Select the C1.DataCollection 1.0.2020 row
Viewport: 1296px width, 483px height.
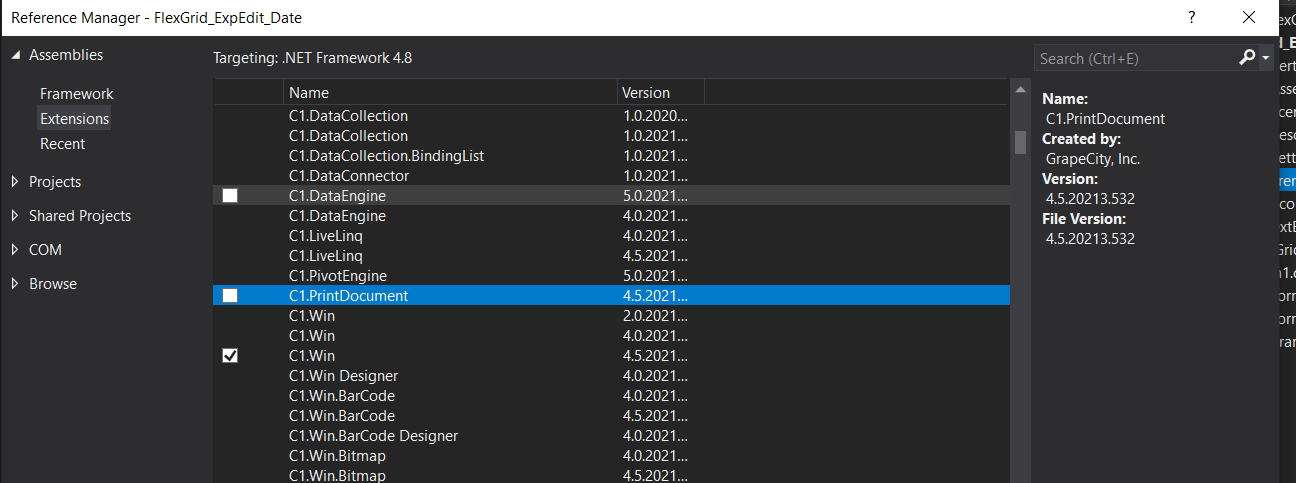pyautogui.click(x=610, y=116)
